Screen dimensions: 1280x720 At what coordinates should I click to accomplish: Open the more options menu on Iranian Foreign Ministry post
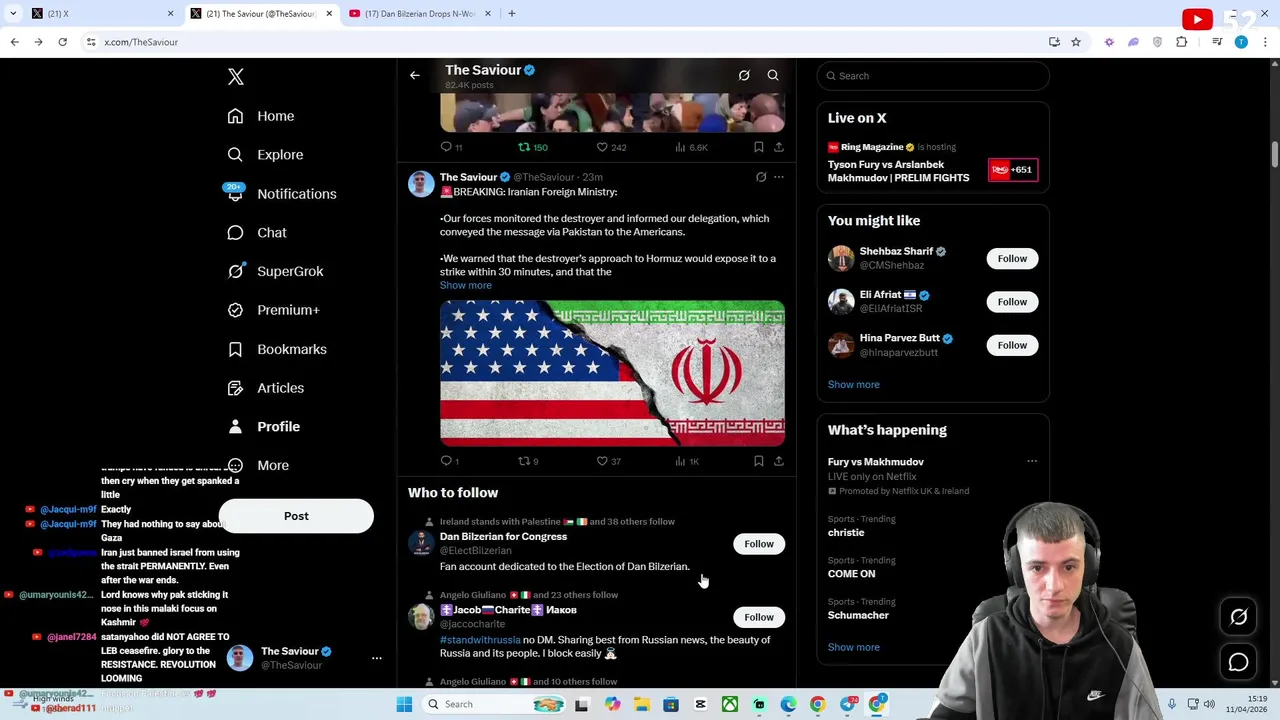(779, 177)
